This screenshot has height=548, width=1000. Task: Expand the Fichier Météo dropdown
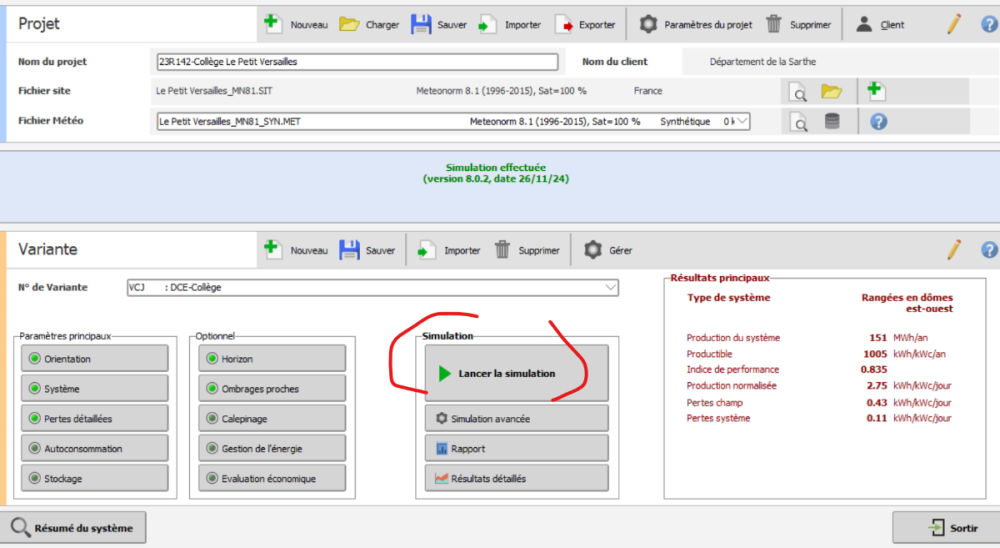[741, 122]
